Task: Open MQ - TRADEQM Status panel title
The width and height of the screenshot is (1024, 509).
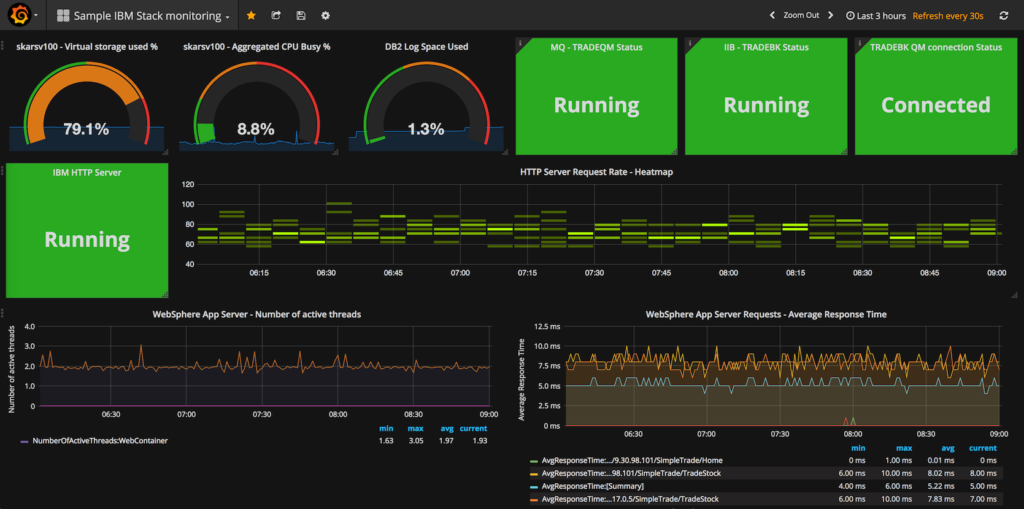Action: (596, 47)
